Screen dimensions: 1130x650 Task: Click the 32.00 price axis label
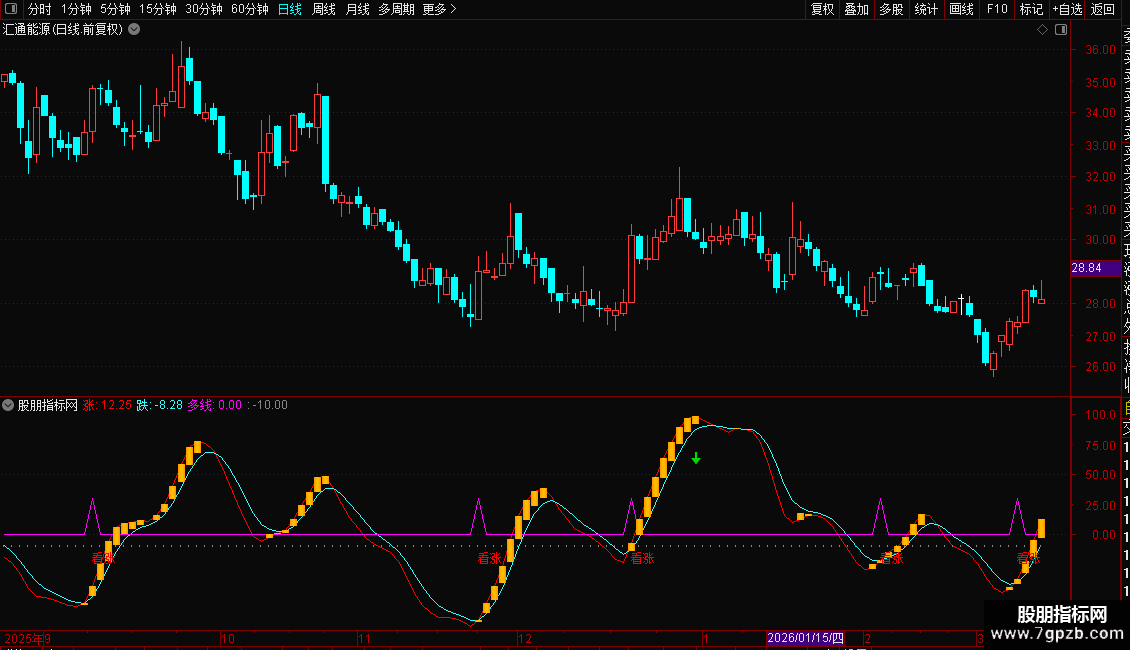pos(1100,177)
